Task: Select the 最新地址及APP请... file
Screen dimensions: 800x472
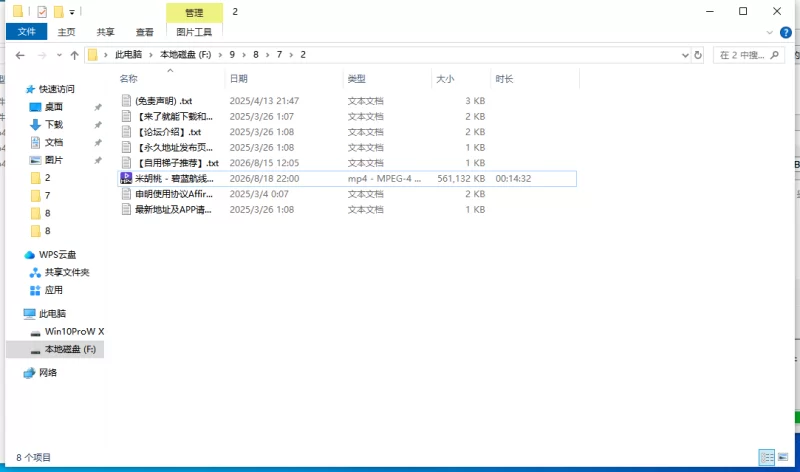Action: click(172, 209)
